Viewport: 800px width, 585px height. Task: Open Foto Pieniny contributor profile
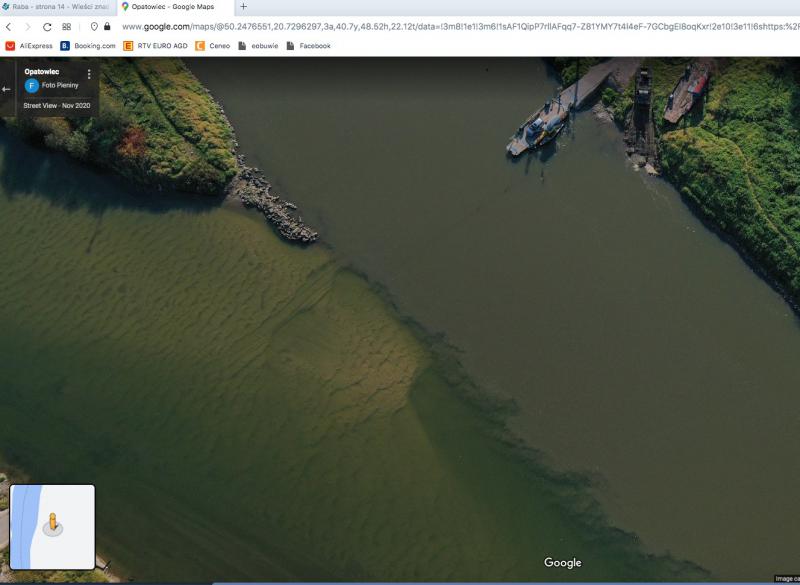60,86
